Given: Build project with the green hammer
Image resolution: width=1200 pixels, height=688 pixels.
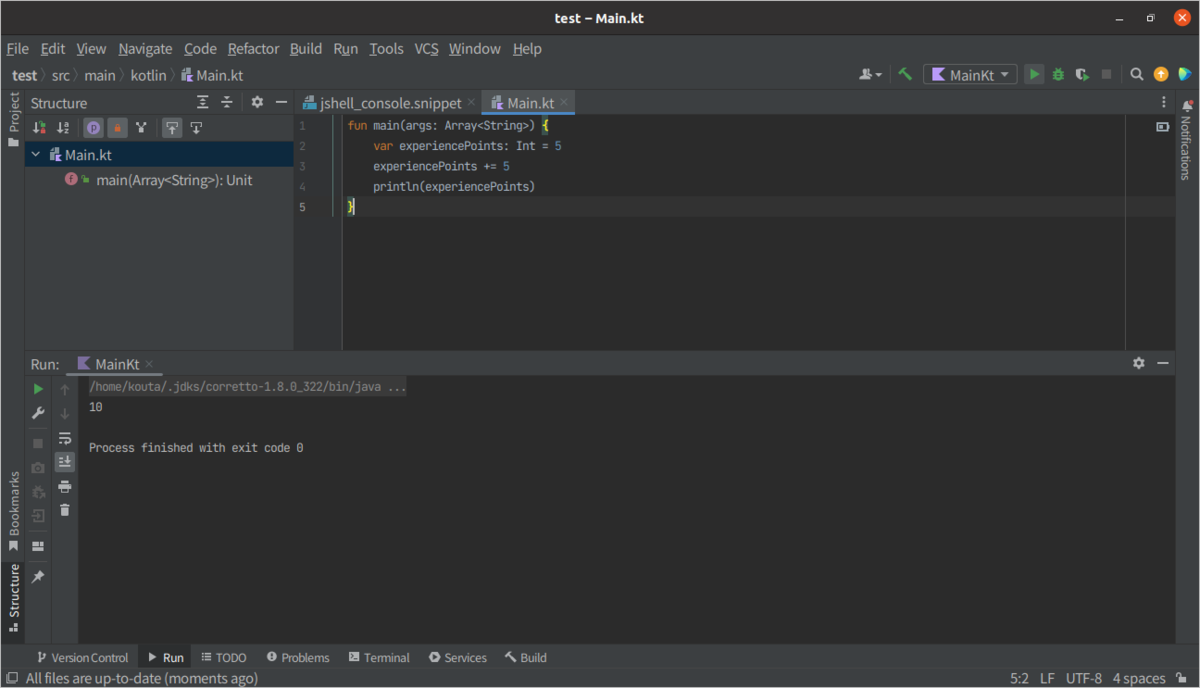Looking at the screenshot, I should 905,74.
